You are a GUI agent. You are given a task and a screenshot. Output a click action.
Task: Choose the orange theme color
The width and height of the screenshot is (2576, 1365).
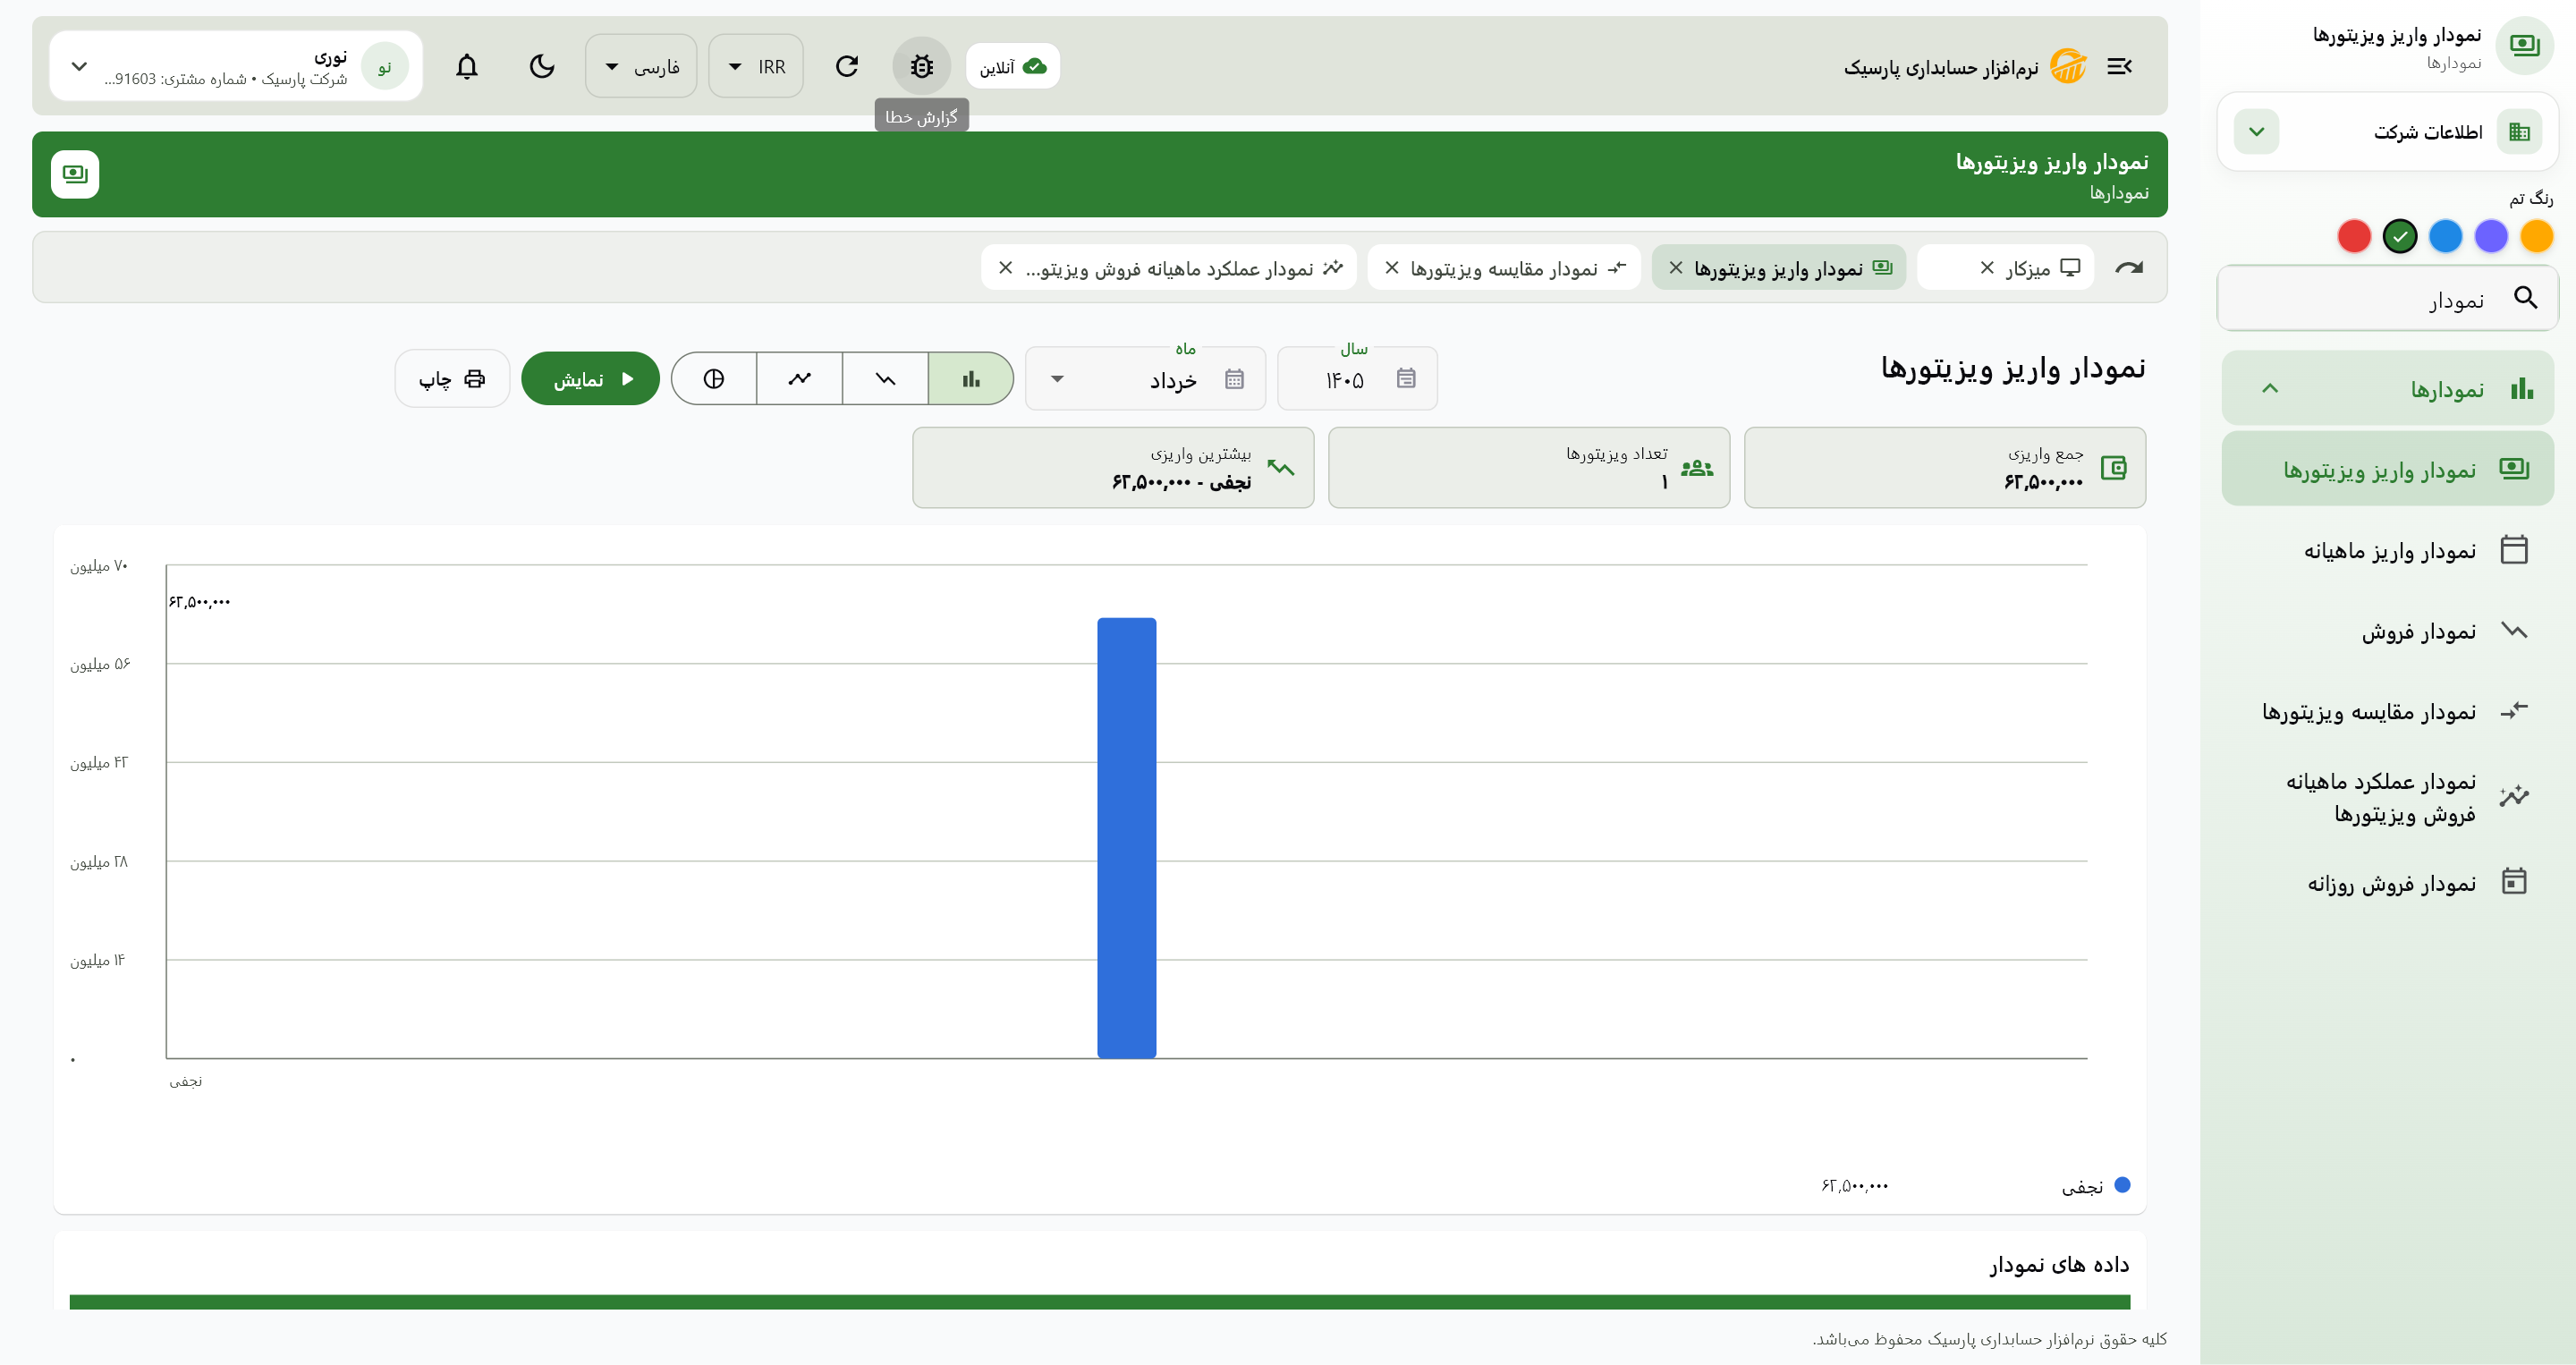[x=2536, y=236]
